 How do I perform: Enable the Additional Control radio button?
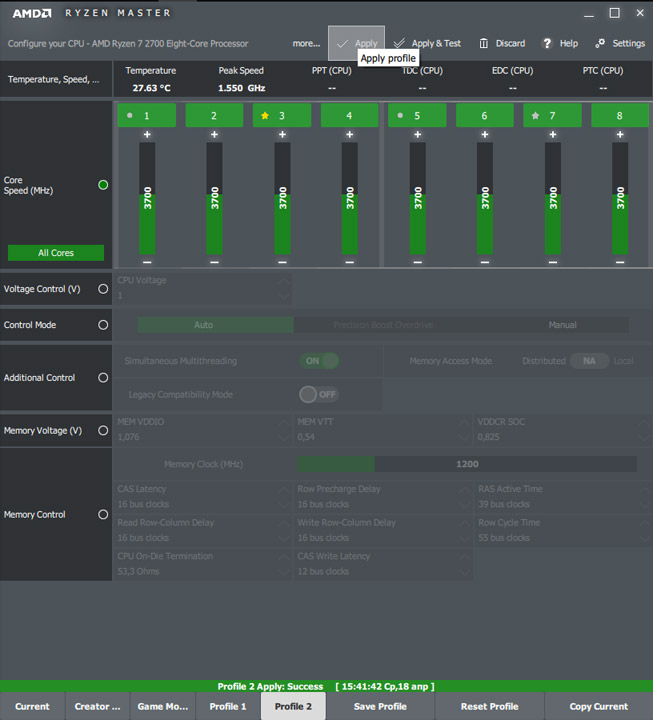tap(103, 377)
